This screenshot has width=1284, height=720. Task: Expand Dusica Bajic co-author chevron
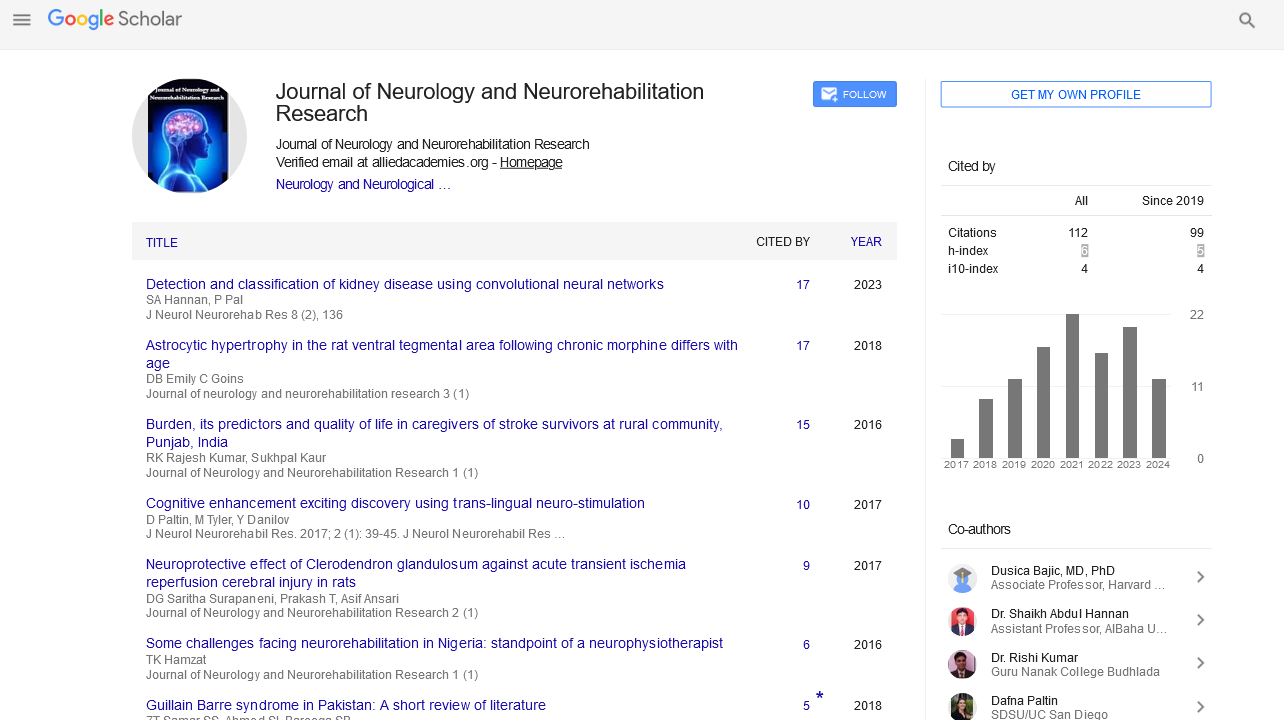pyautogui.click(x=1200, y=577)
